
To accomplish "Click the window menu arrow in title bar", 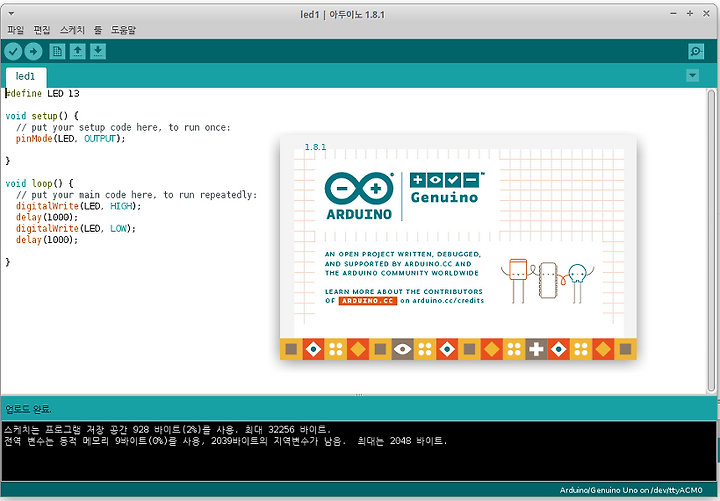I will 11,14.
